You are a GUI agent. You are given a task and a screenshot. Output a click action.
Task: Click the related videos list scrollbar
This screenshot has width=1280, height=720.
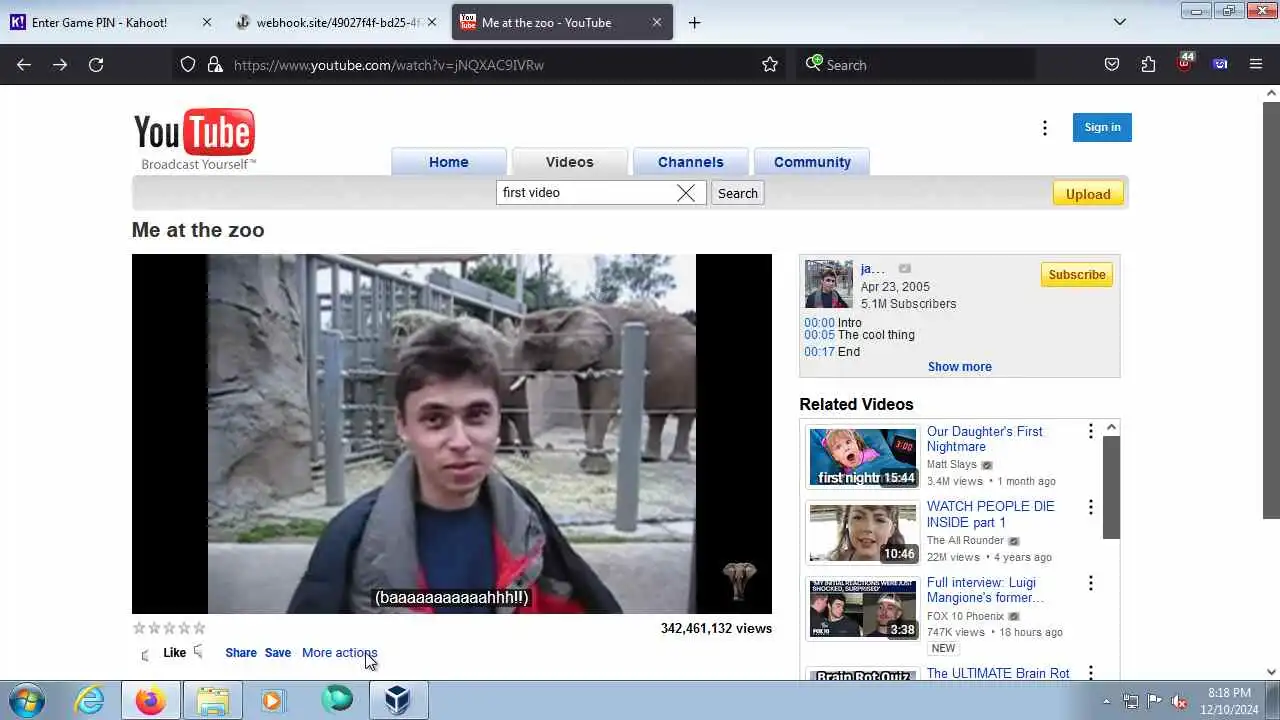tap(1111, 487)
